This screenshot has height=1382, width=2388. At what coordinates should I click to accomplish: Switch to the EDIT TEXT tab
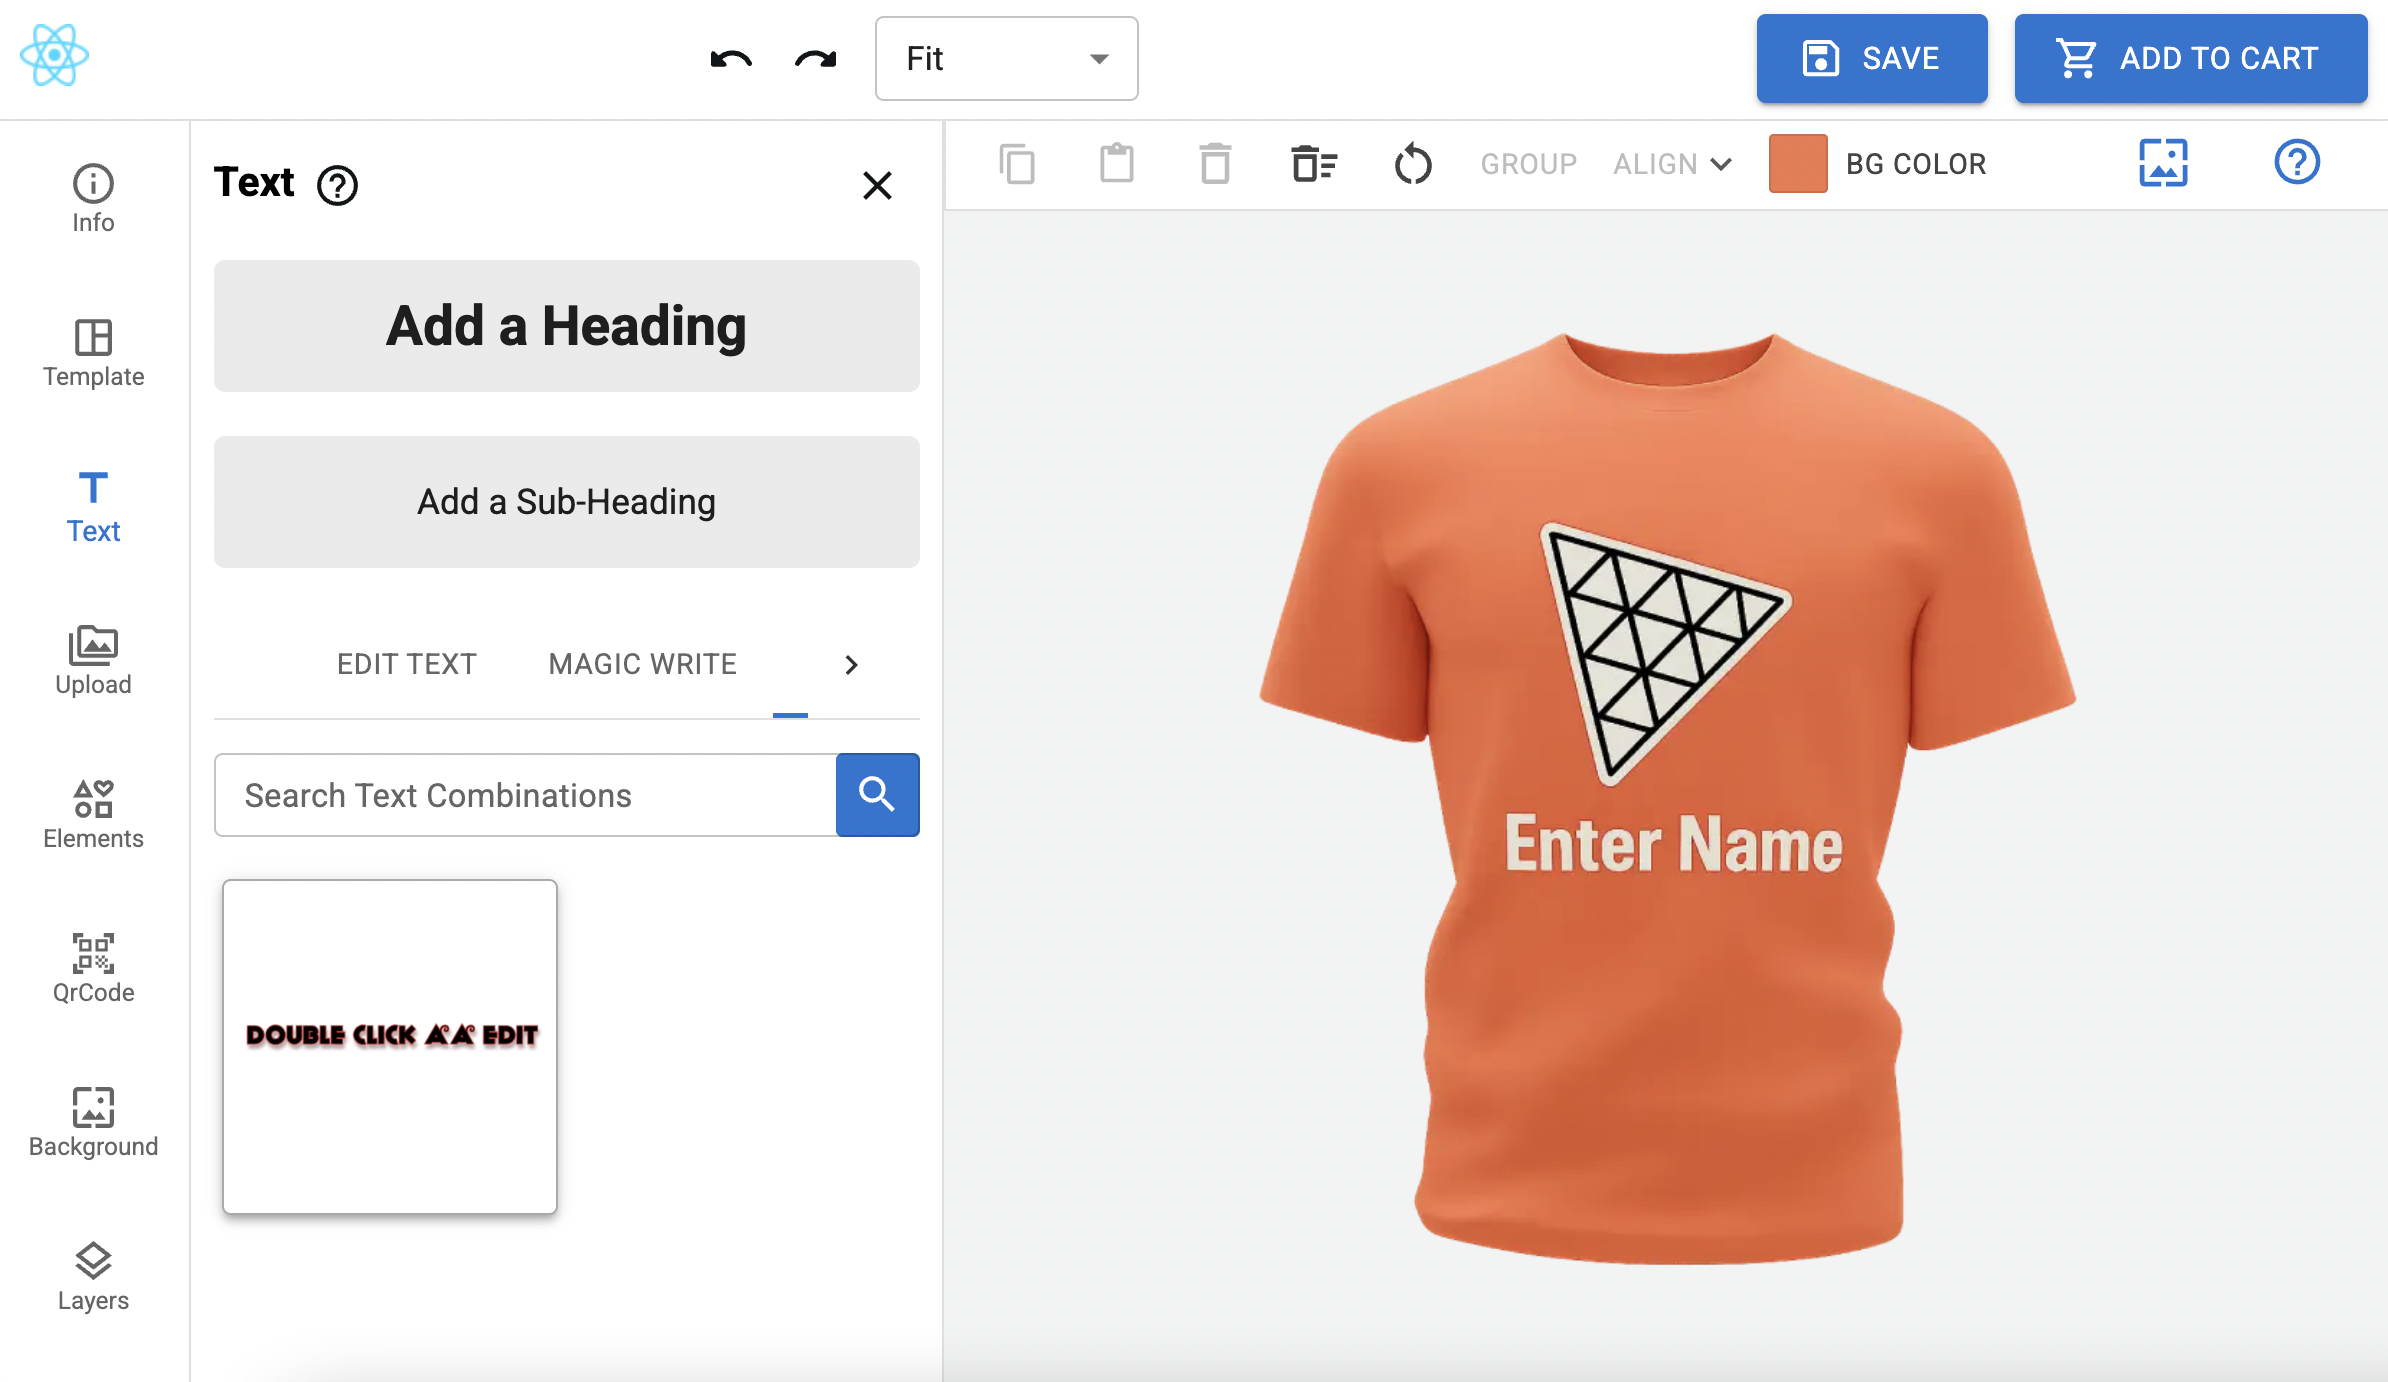click(x=406, y=664)
